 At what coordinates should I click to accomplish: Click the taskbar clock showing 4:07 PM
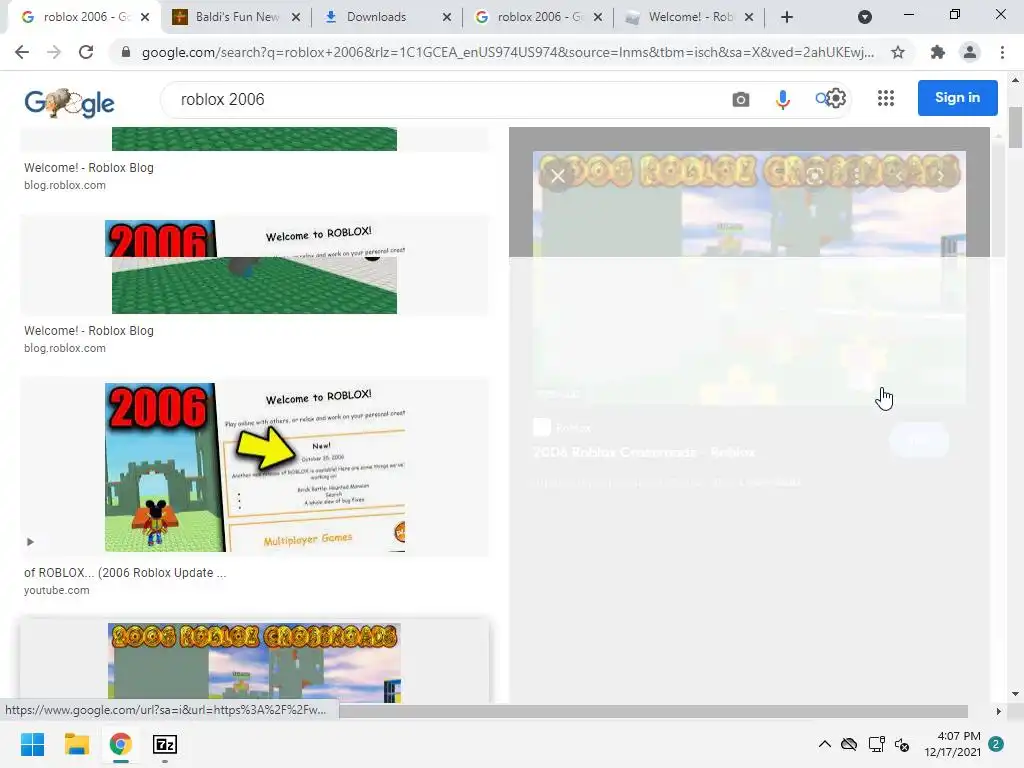tap(952, 744)
